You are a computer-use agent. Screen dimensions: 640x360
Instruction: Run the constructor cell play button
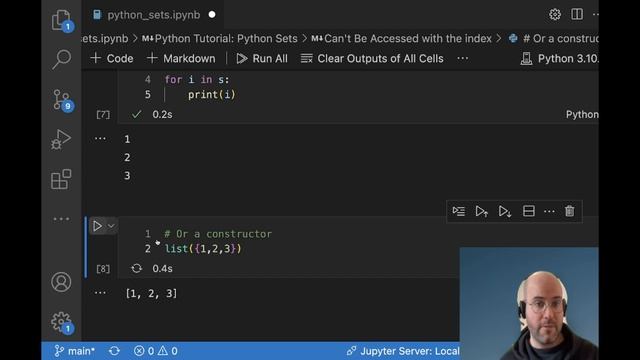tap(97, 226)
